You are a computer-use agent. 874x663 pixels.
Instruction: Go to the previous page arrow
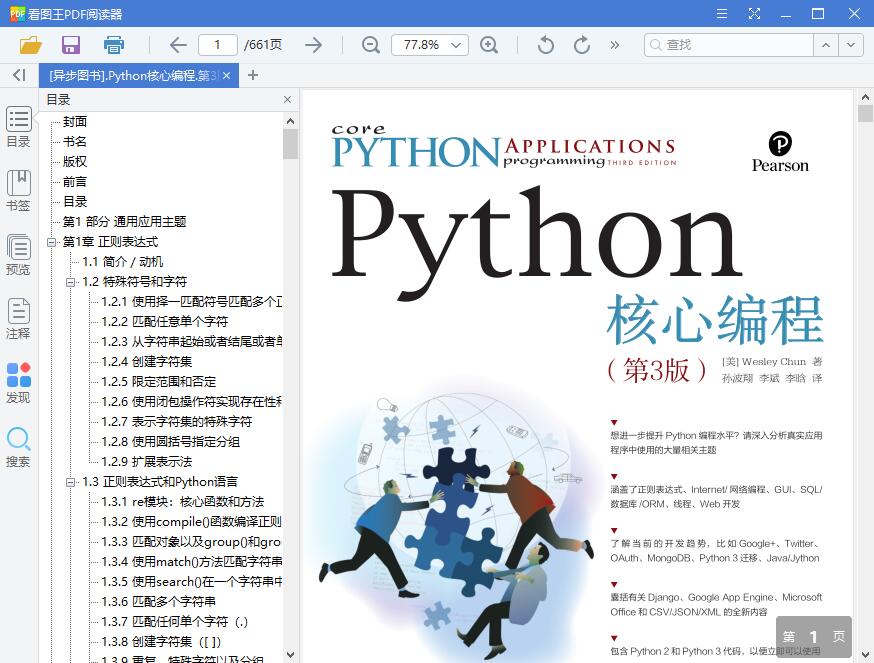click(178, 45)
